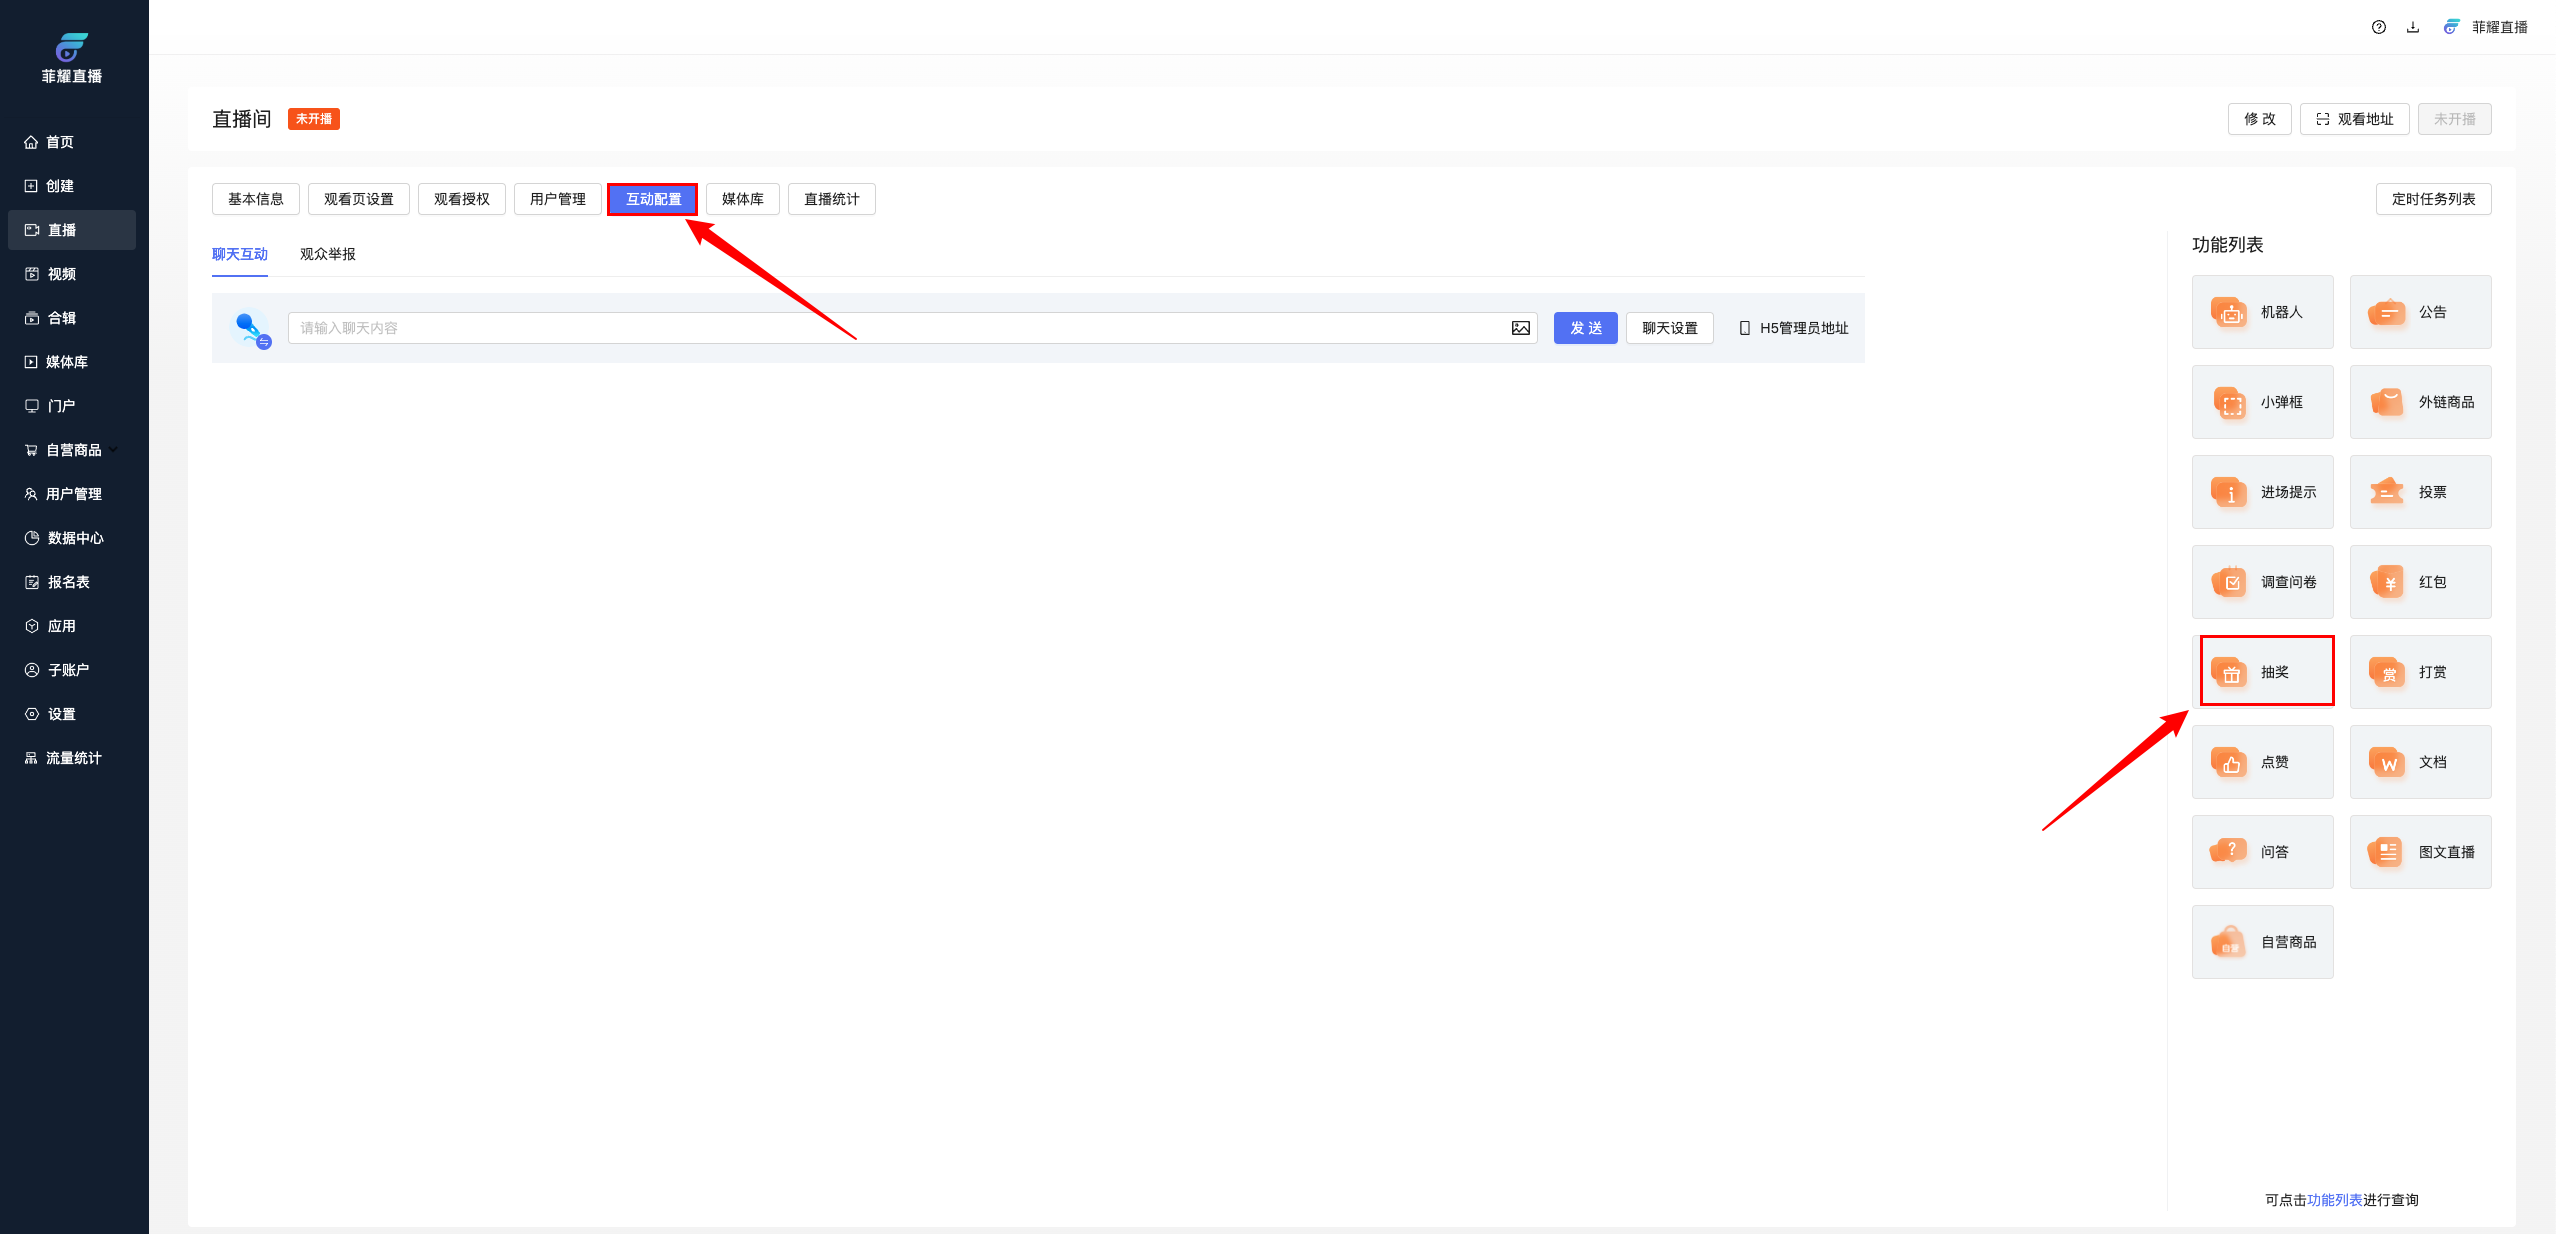The image size is (2556, 1234).
Task: Open the 公告 announcement function
Action: coord(2420,312)
